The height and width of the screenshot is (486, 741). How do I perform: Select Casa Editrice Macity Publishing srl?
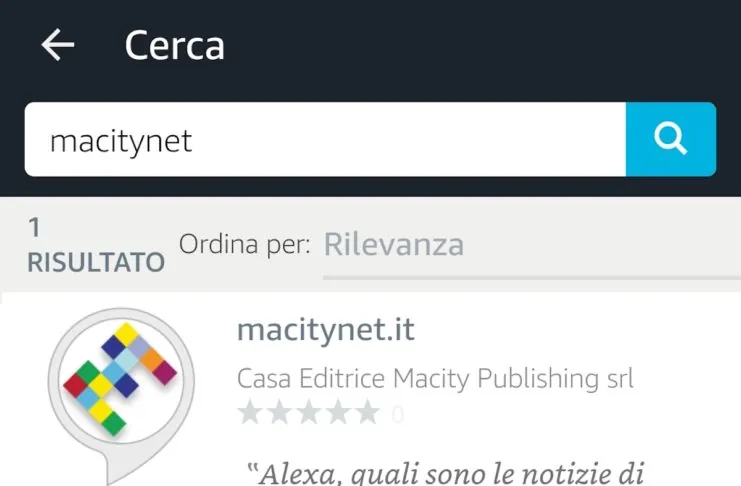[435, 379]
